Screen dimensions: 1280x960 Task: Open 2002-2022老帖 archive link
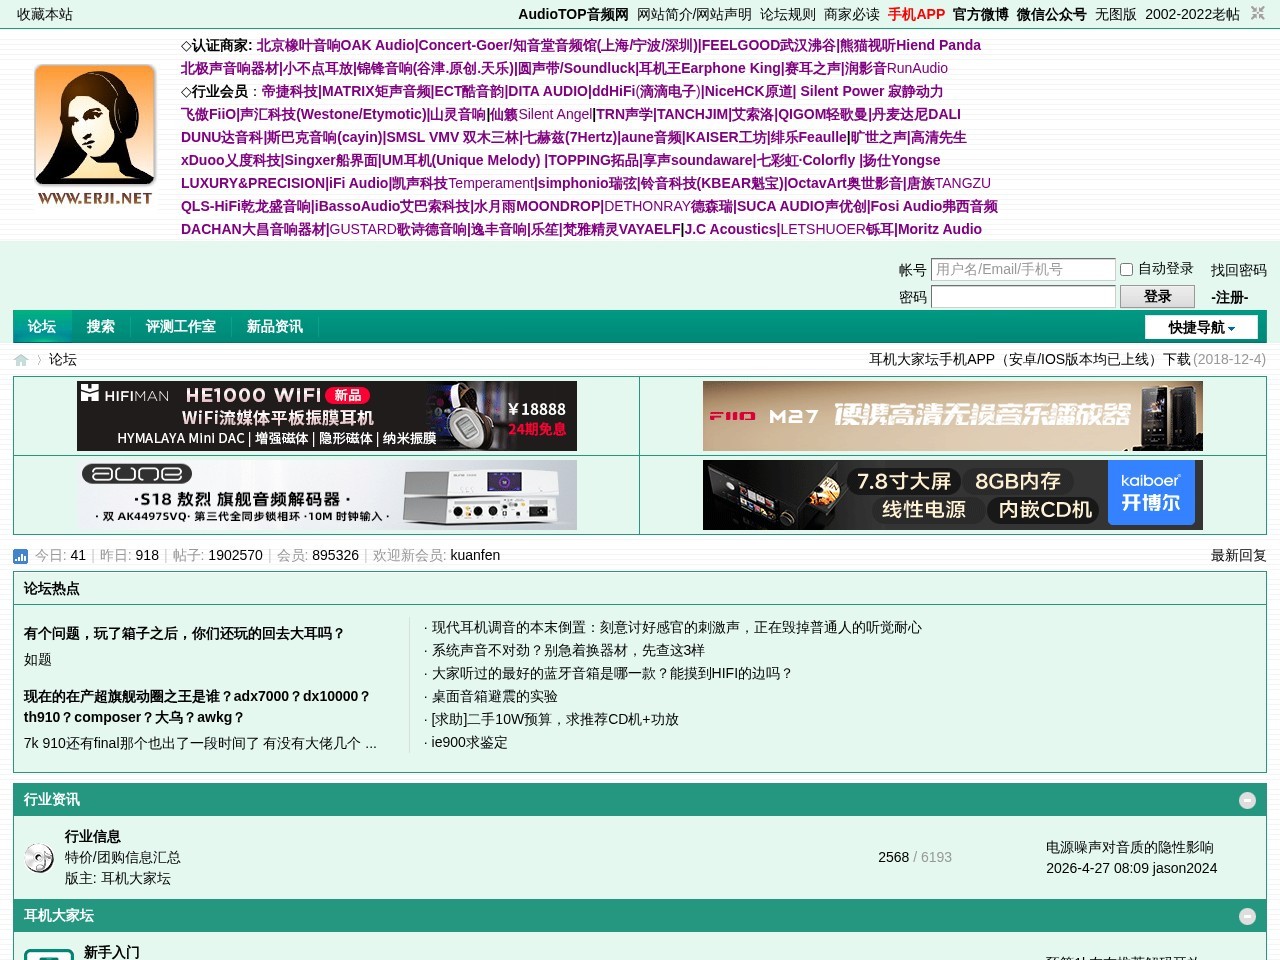(1192, 14)
